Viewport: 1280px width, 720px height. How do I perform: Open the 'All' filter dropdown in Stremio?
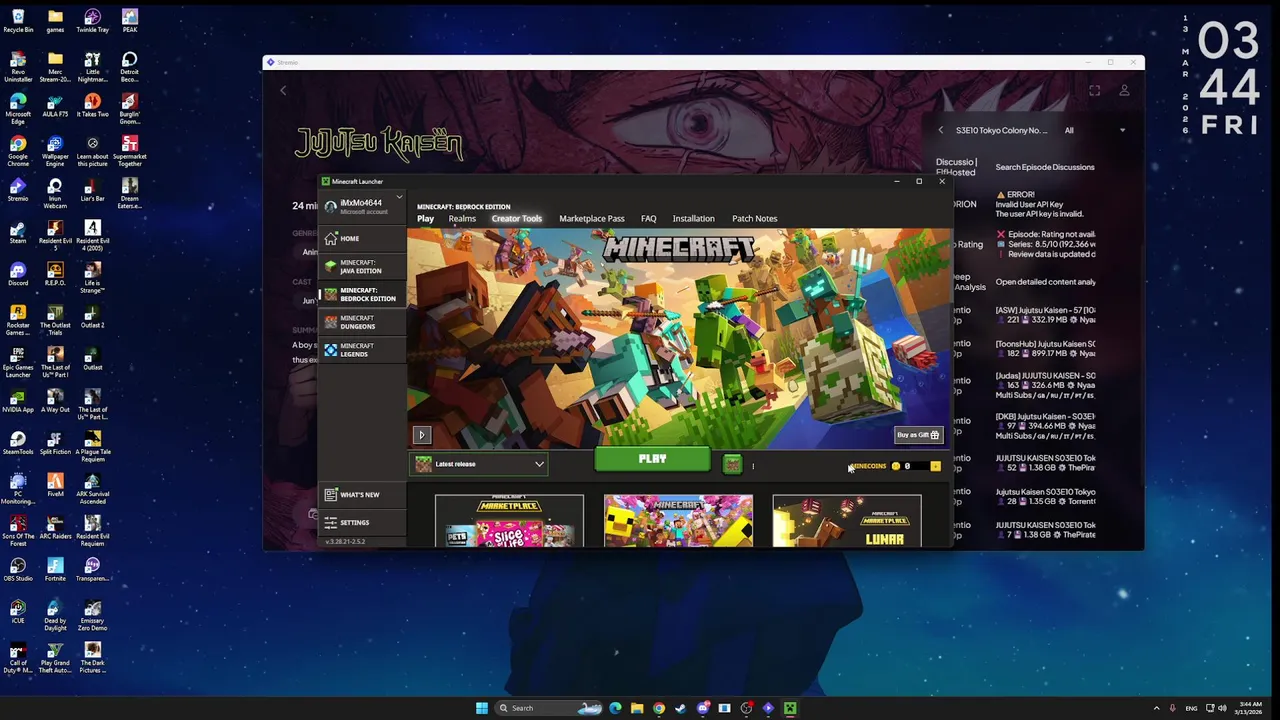(1094, 130)
